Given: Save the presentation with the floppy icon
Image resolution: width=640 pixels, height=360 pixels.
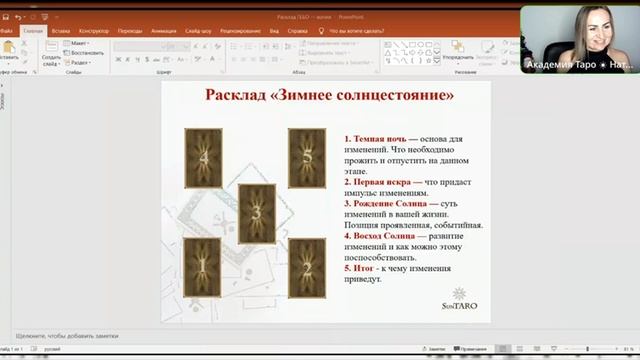Looking at the screenshot, I should click(x=6, y=17).
